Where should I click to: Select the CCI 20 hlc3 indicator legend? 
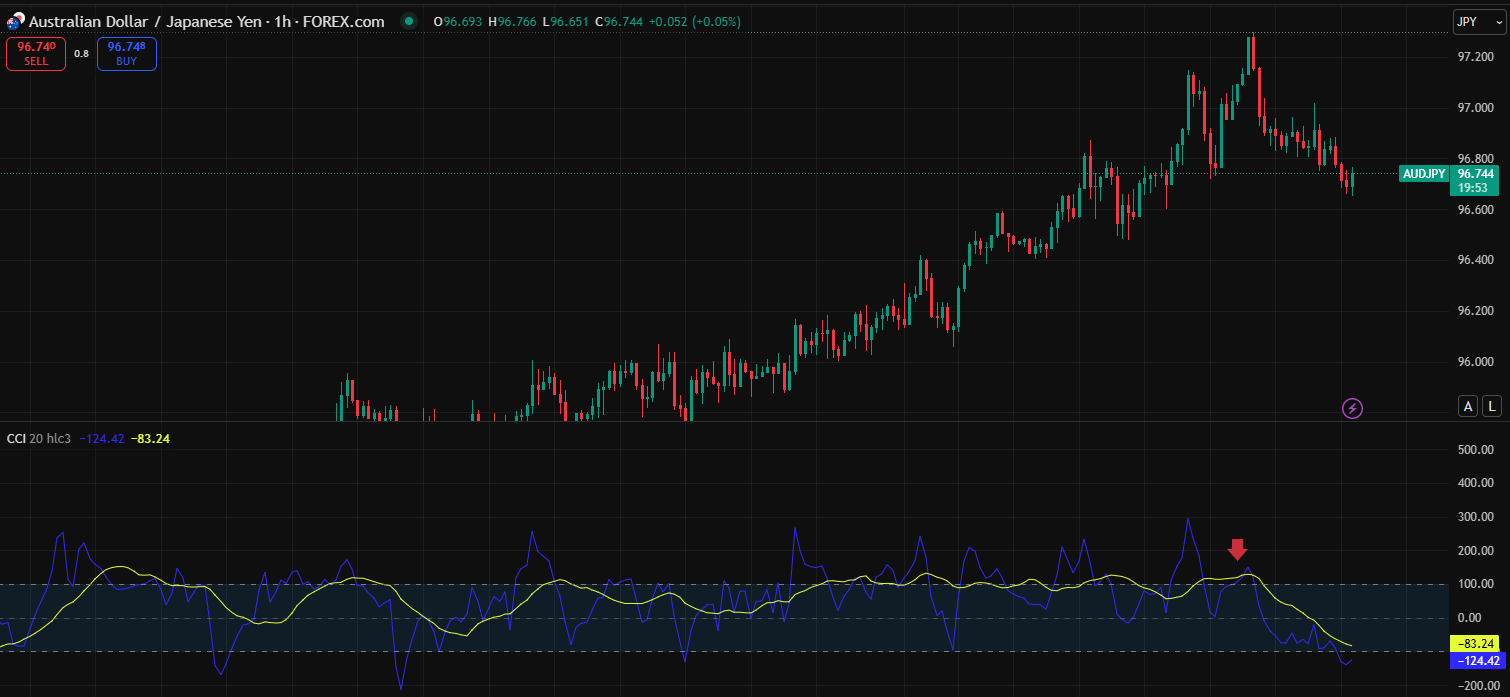(x=40, y=439)
